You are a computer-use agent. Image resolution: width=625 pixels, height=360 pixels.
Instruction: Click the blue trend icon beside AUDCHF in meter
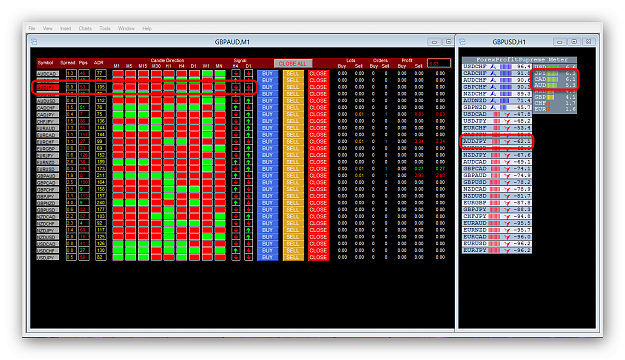[493, 80]
